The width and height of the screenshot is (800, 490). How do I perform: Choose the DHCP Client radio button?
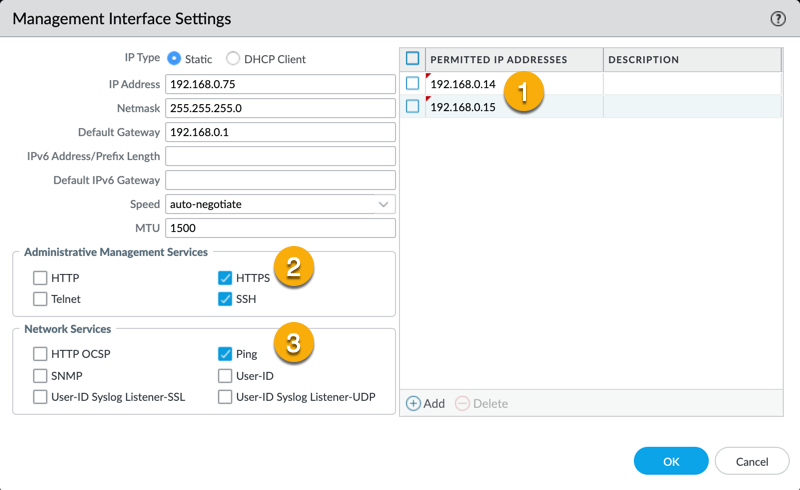[233, 59]
